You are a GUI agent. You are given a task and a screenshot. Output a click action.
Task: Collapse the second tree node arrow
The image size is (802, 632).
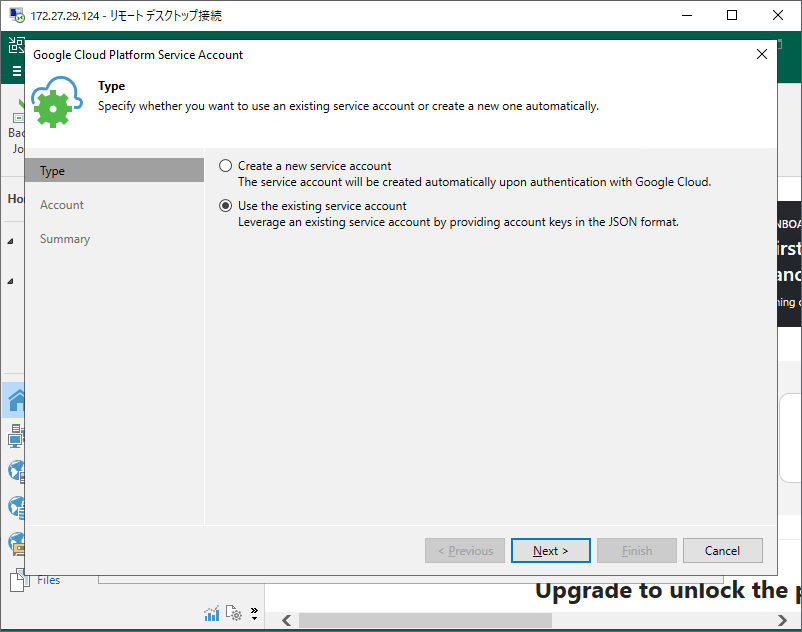[10, 281]
